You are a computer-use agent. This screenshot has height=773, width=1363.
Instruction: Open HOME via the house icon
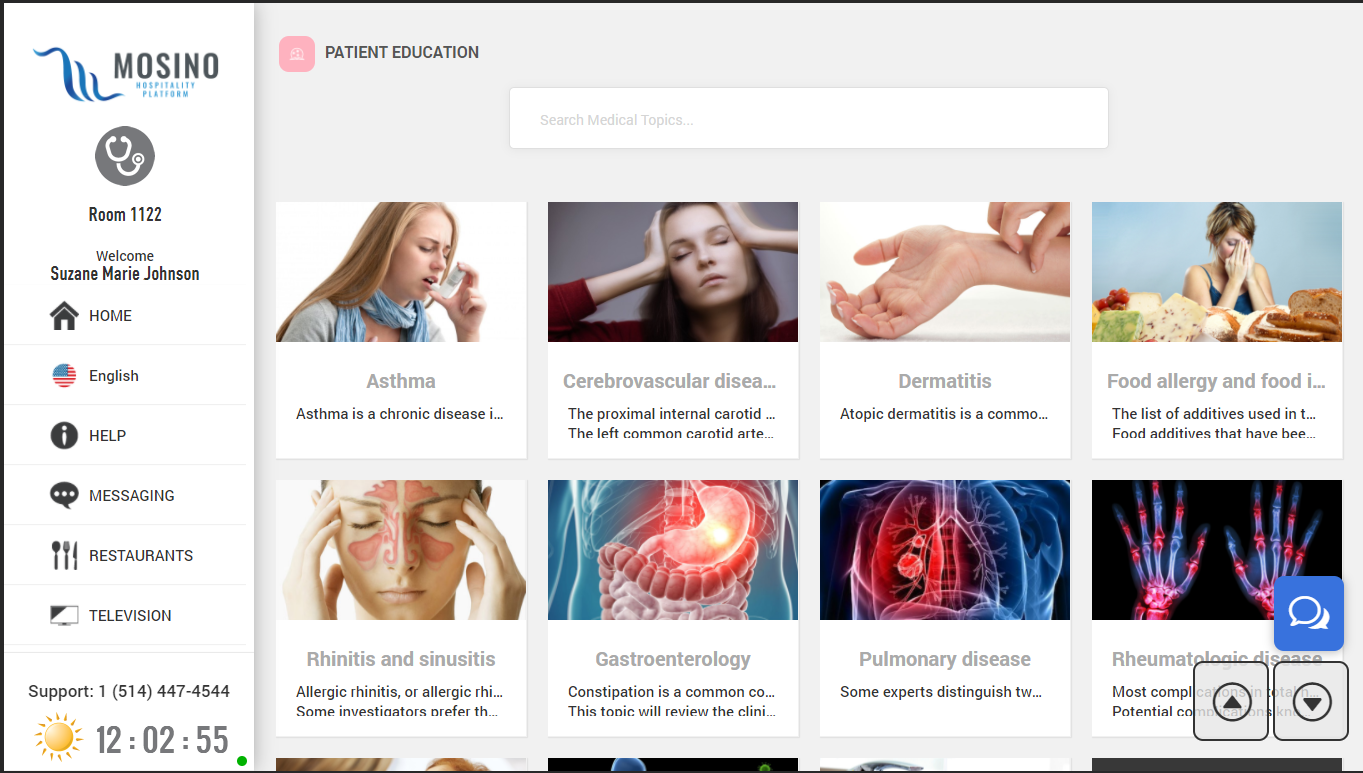pyautogui.click(x=64, y=316)
